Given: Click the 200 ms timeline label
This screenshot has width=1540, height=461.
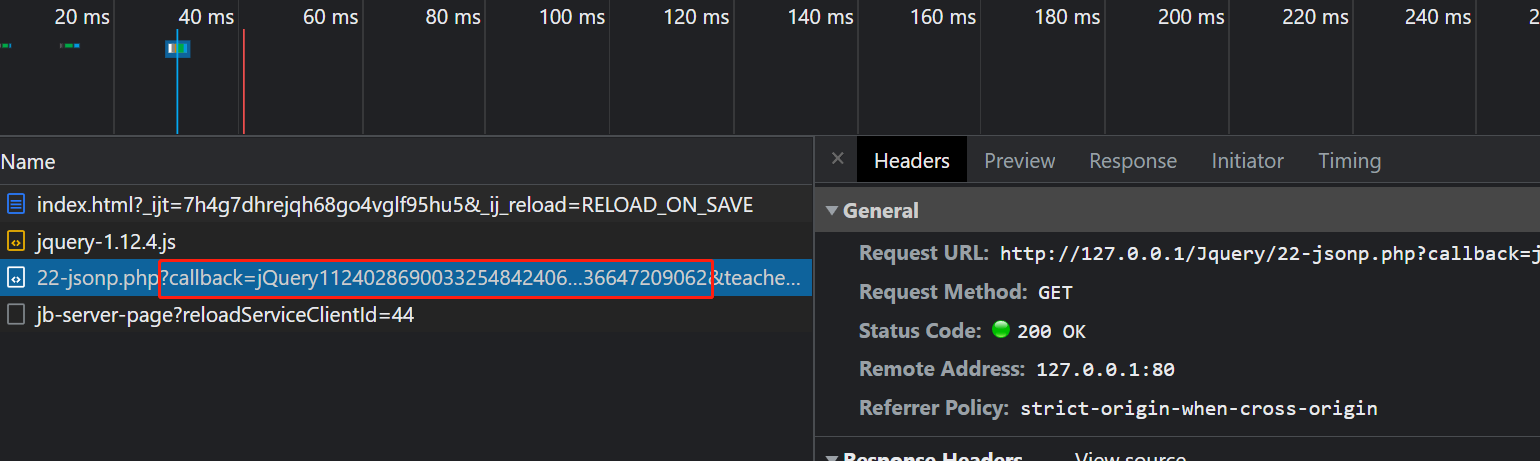Looking at the screenshot, I should pyautogui.click(x=1191, y=17).
